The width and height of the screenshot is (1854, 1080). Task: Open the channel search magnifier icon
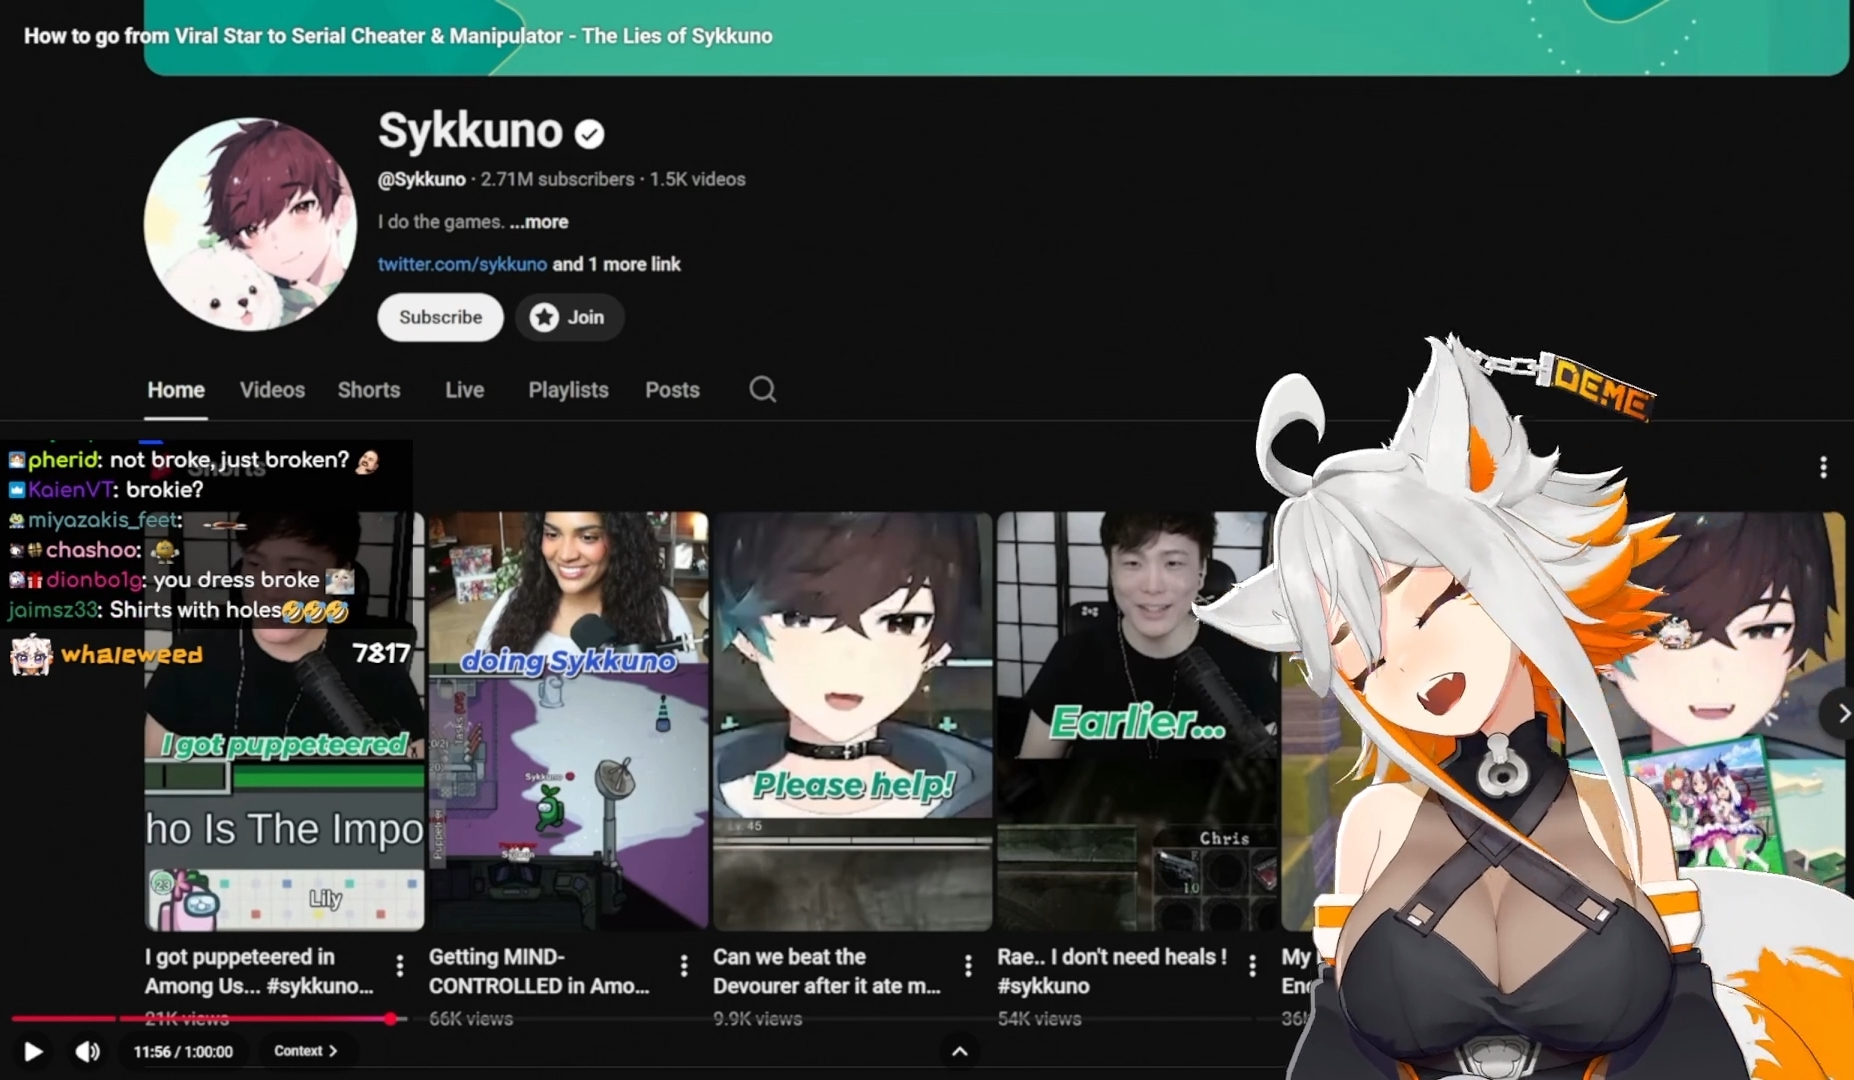(x=762, y=389)
